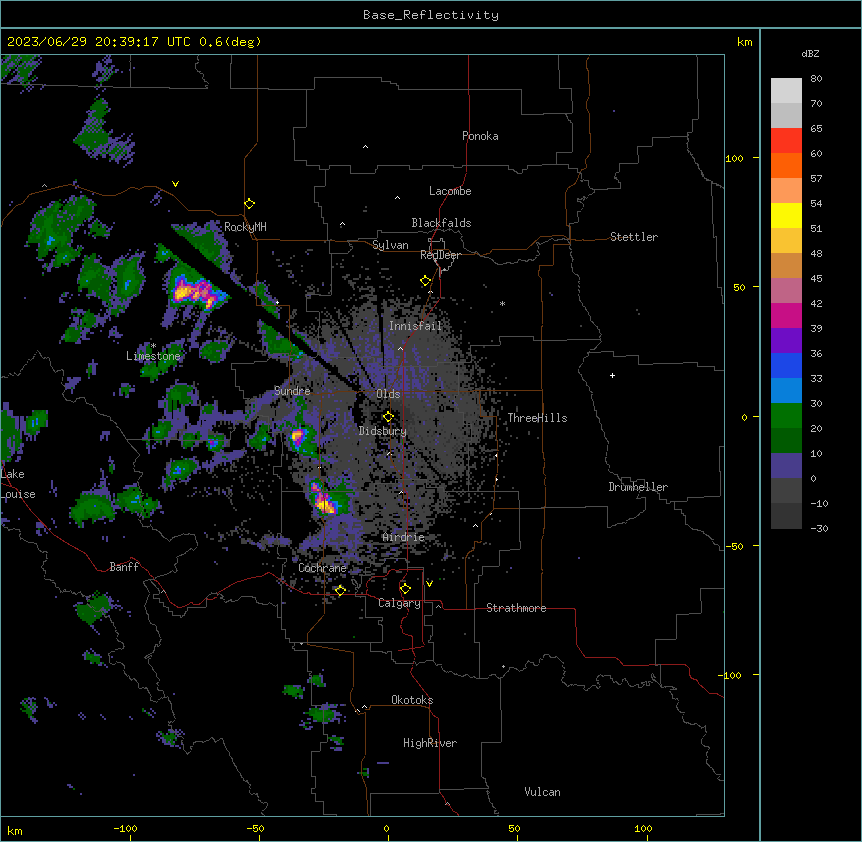This screenshot has width=862, height=842.
Task: Pick the light green 20-30 dBZ legend swatch
Action: 786,416
